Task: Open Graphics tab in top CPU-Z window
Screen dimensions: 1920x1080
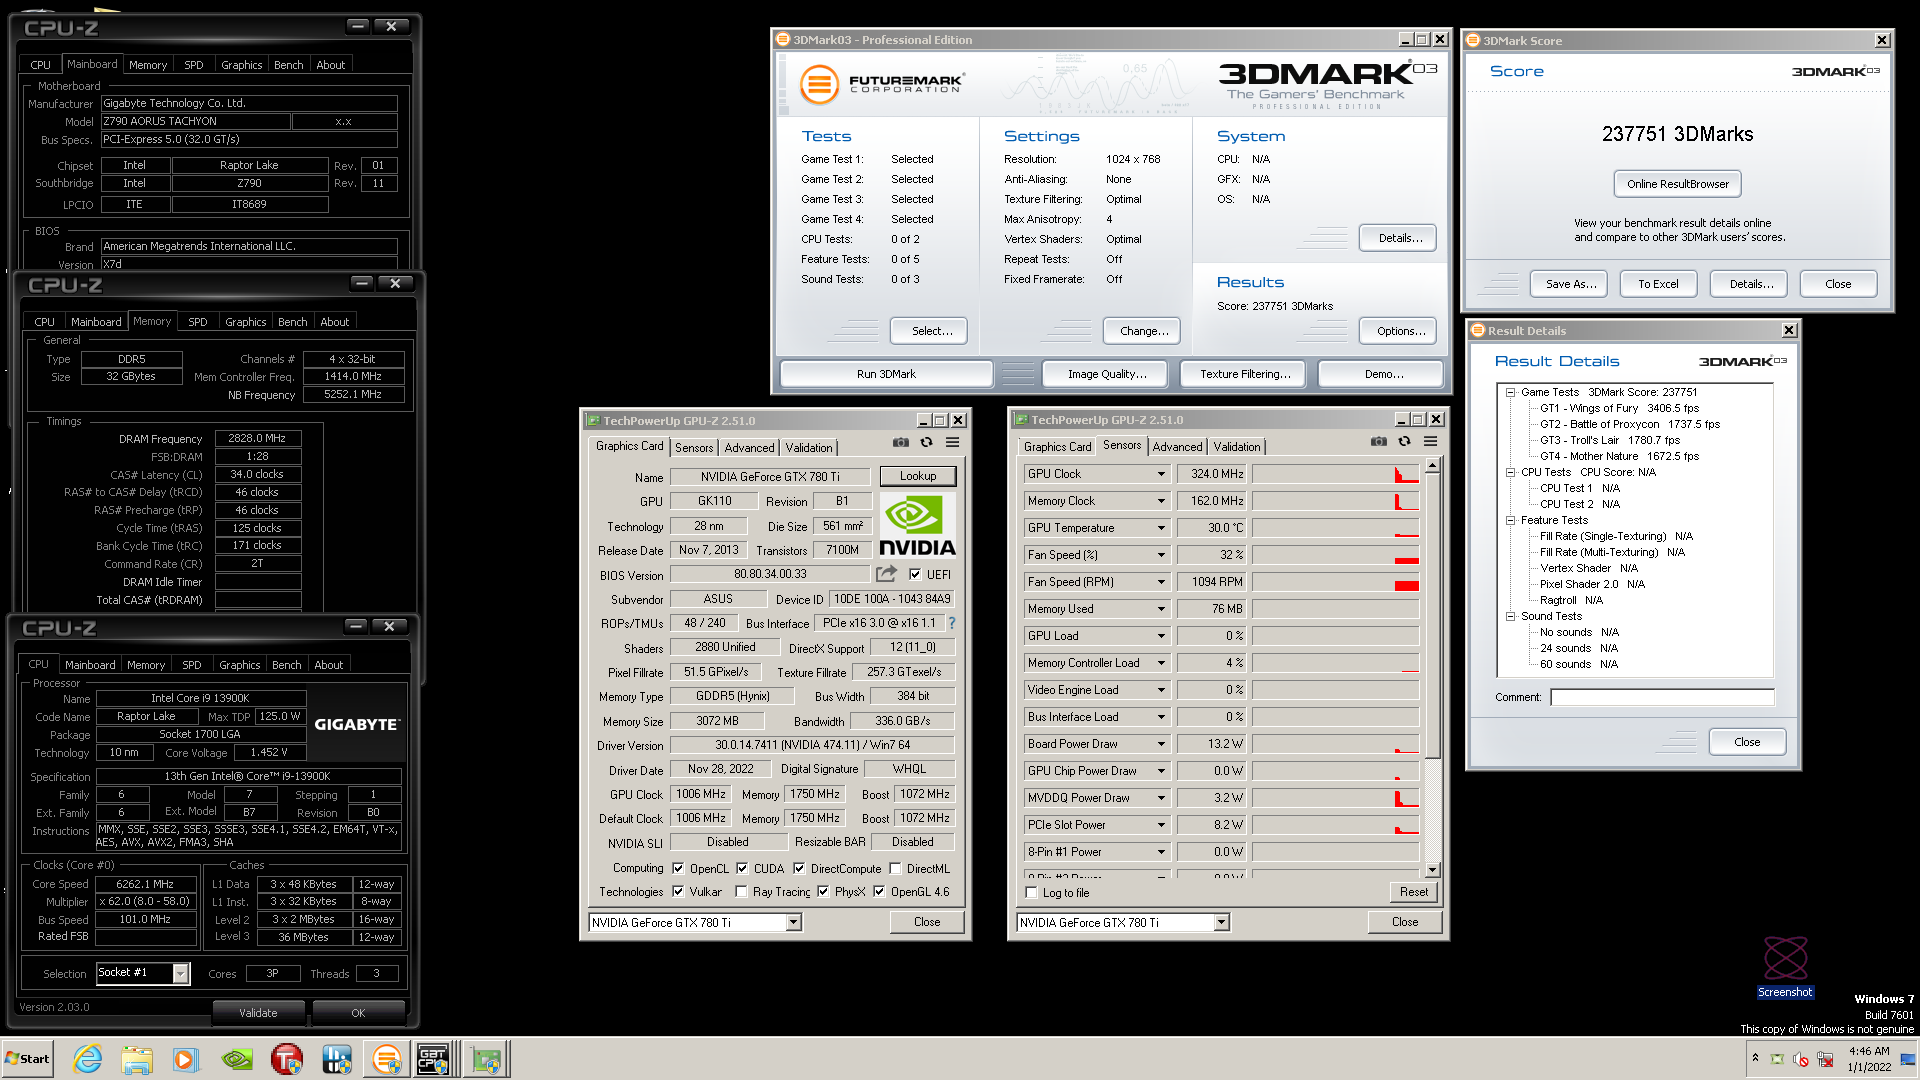Action: point(241,65)
